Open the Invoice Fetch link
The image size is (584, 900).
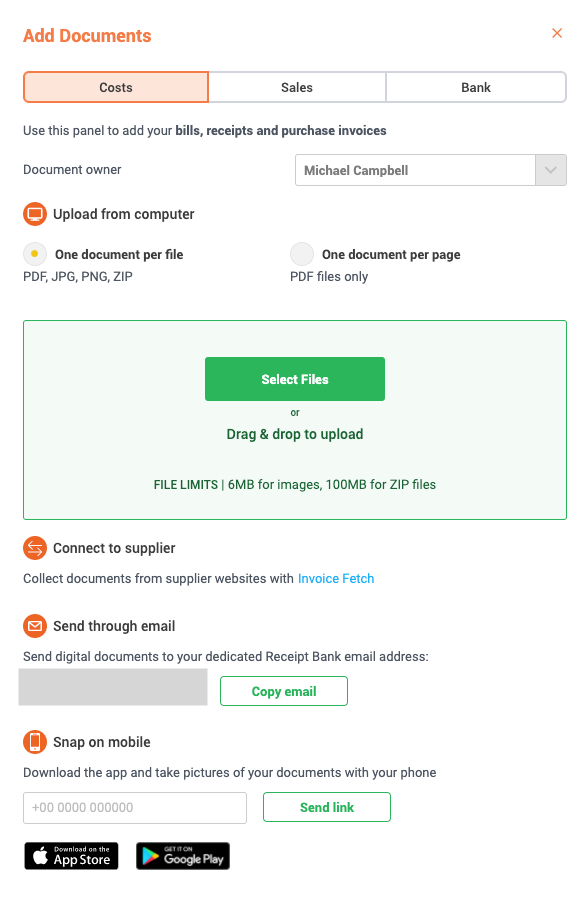coord(336,579)
